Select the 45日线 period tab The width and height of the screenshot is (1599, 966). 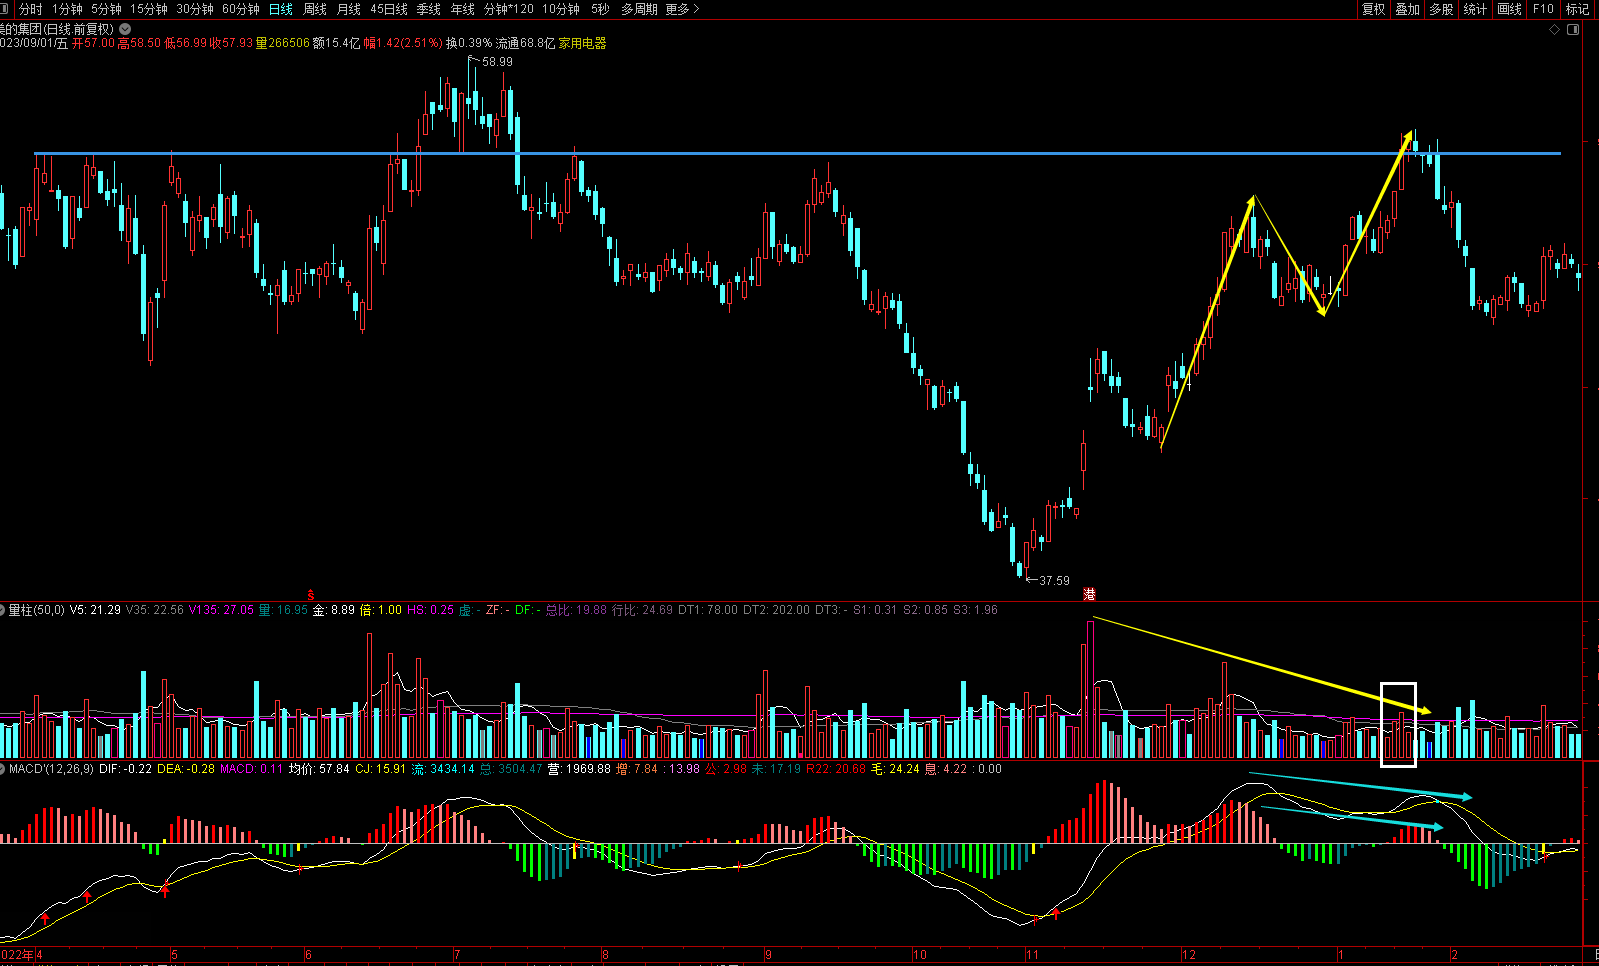click(389, 9)
